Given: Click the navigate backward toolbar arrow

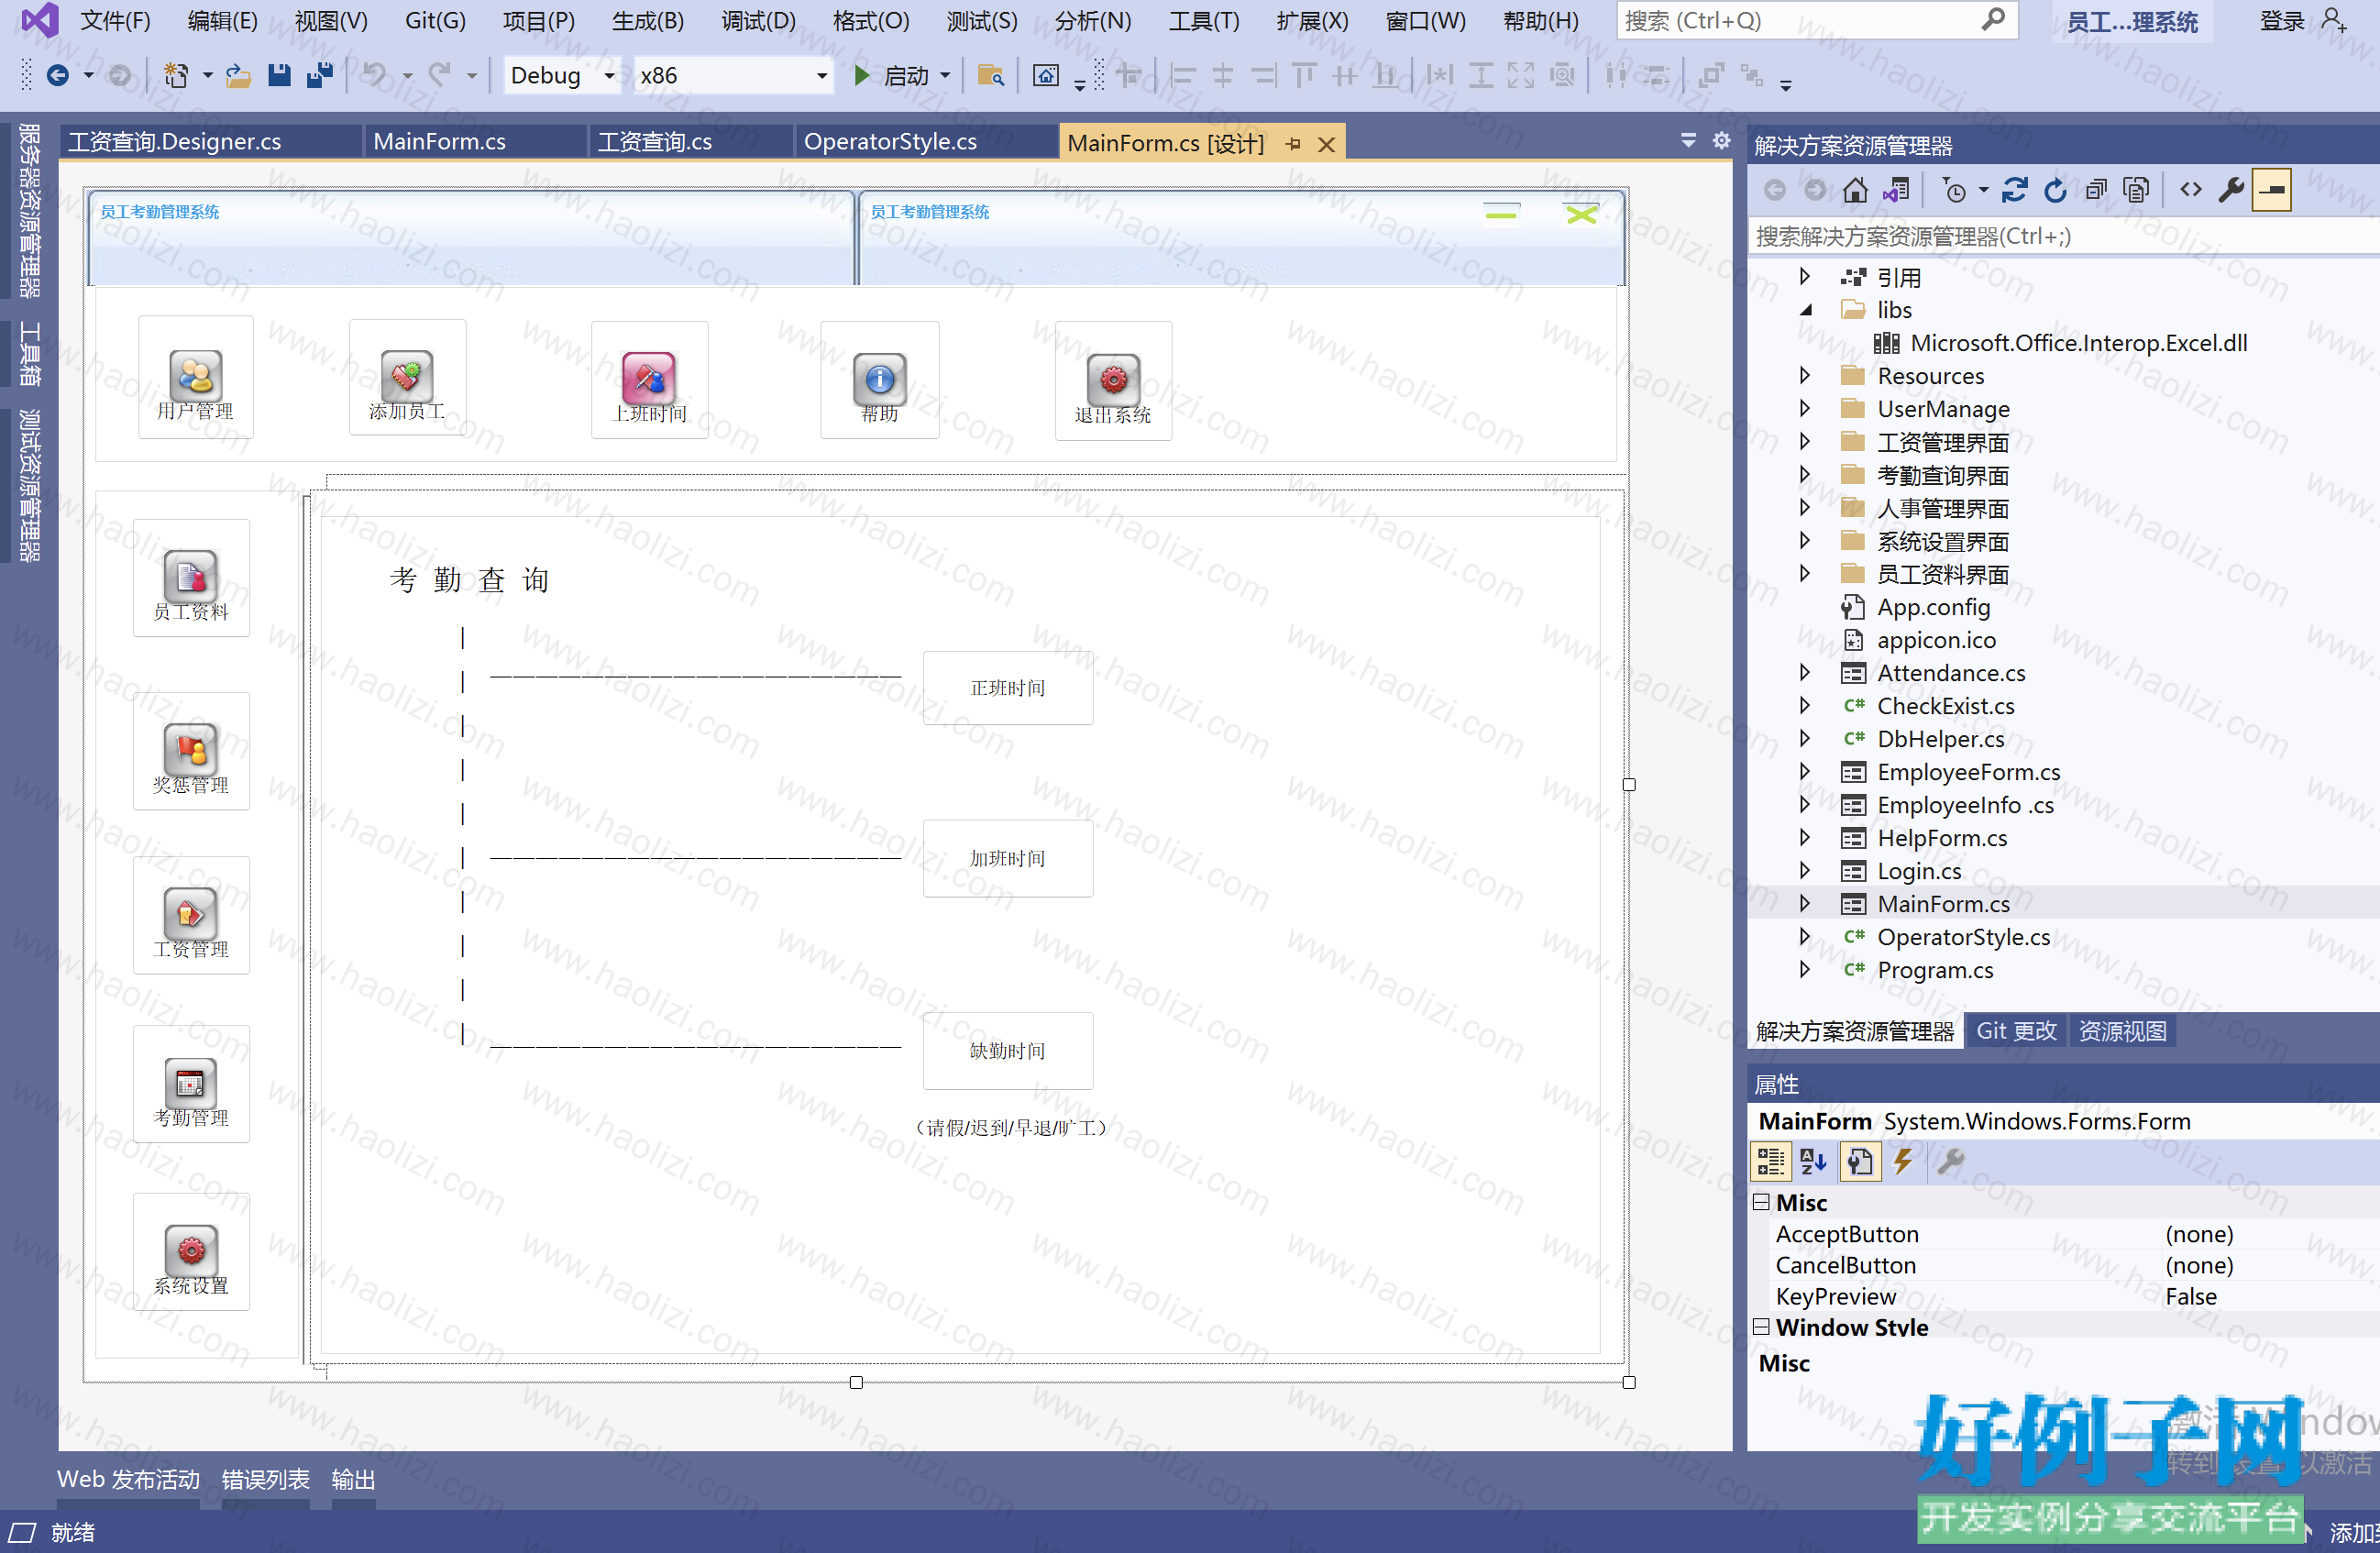Looking at the screenshot, I should click(58, 75).
